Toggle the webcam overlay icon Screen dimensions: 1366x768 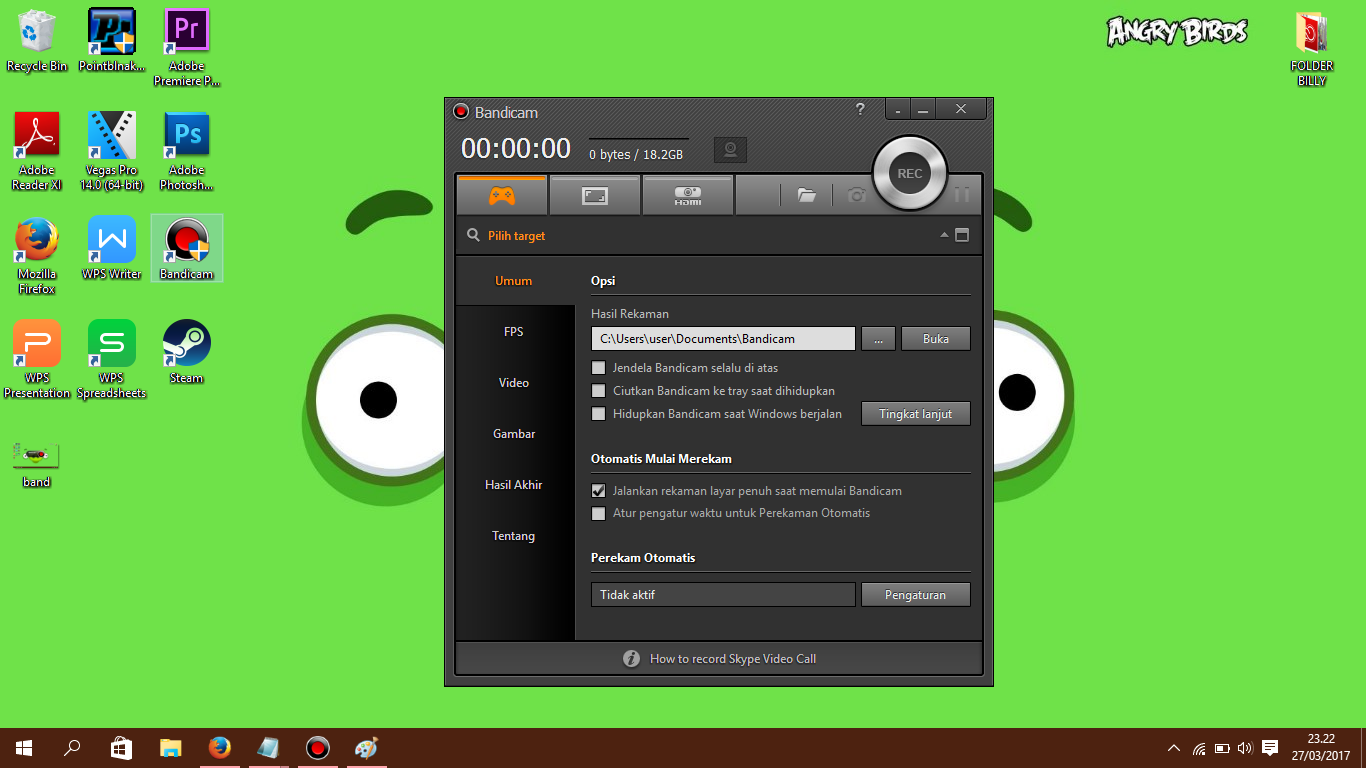coord(730,151)
